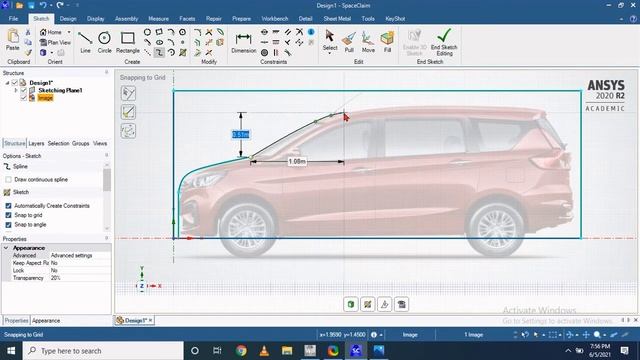
Task: Activate the Pull tool
Action: tap(349, 42)
